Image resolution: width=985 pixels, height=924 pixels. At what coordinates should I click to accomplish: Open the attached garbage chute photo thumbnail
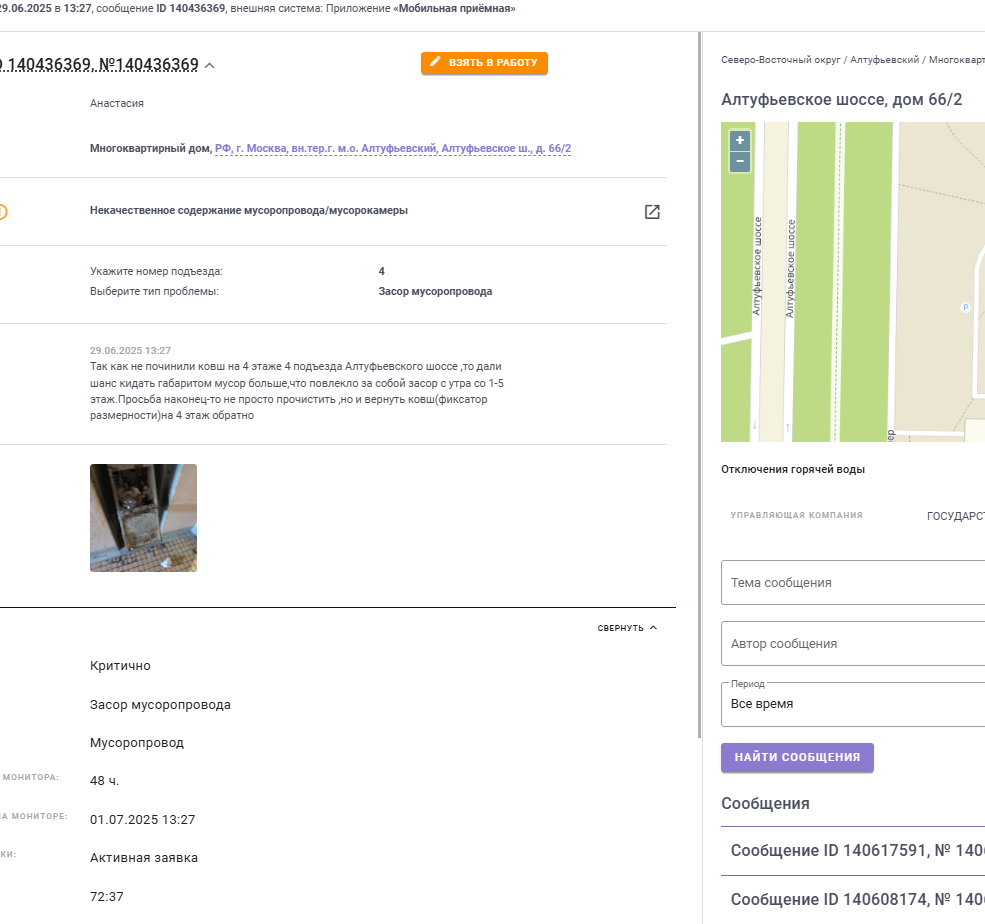pyautogui.click(x=143, y=518)
